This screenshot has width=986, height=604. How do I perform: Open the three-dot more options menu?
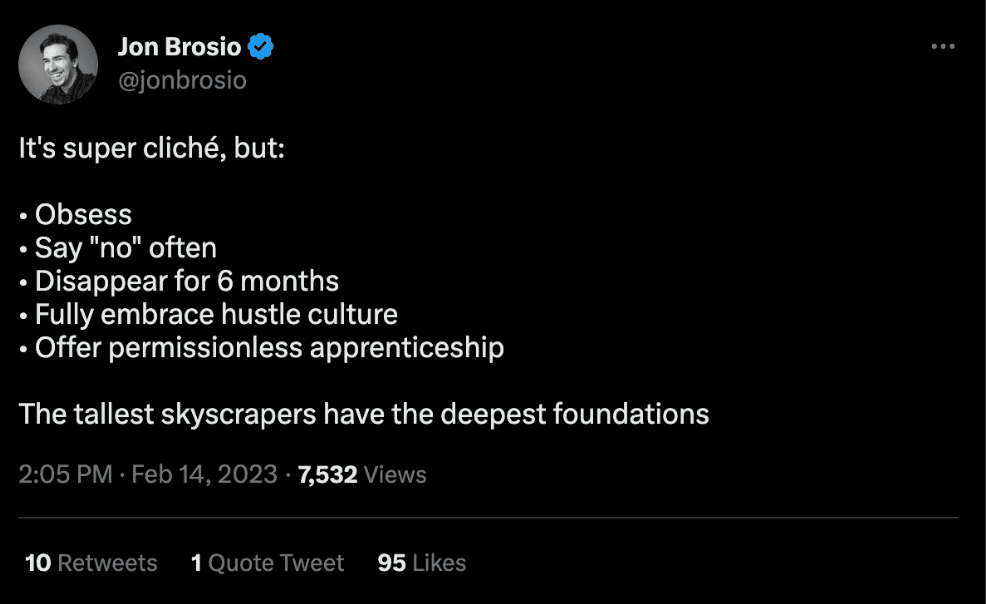pyautogui.click(x=942, y=47)
